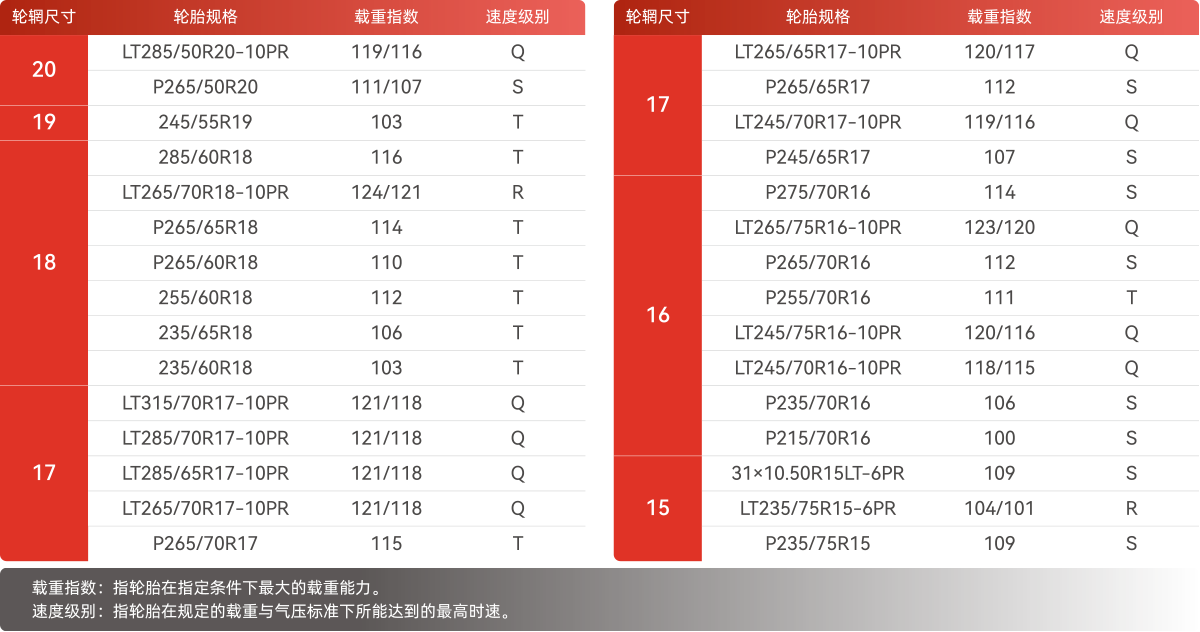The height and width of the screenshot is (632, 1200).
Task: Click the rim size 18 red cell
Action: point(44,262)
